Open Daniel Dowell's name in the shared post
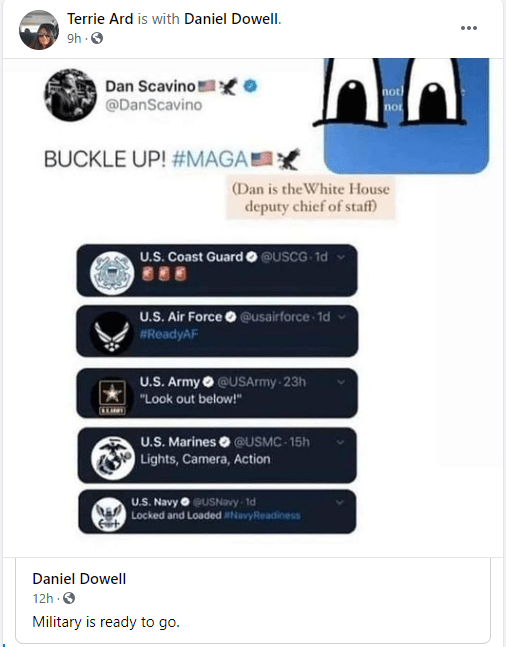506x647 pixels. pyautogui.click(x=79, y=579)
